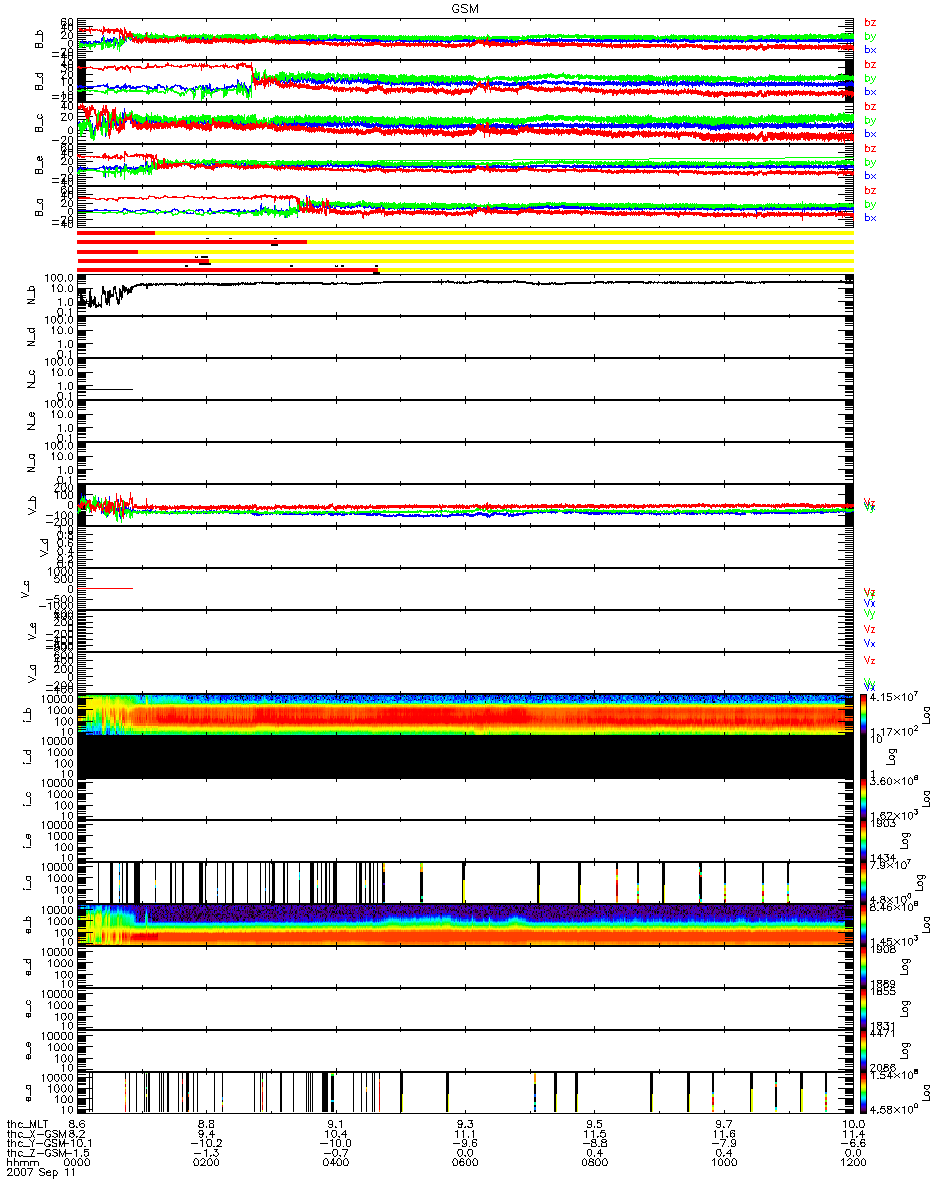Click the Vx legend label of panel V_c
The image size is (930, 1200).
coord(869,604)
